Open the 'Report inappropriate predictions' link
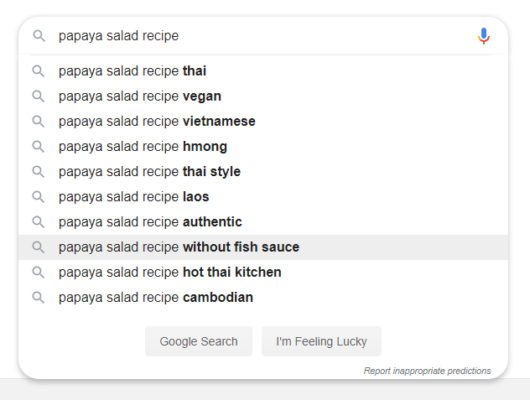The image size is (530, 400). click(427, 371)
